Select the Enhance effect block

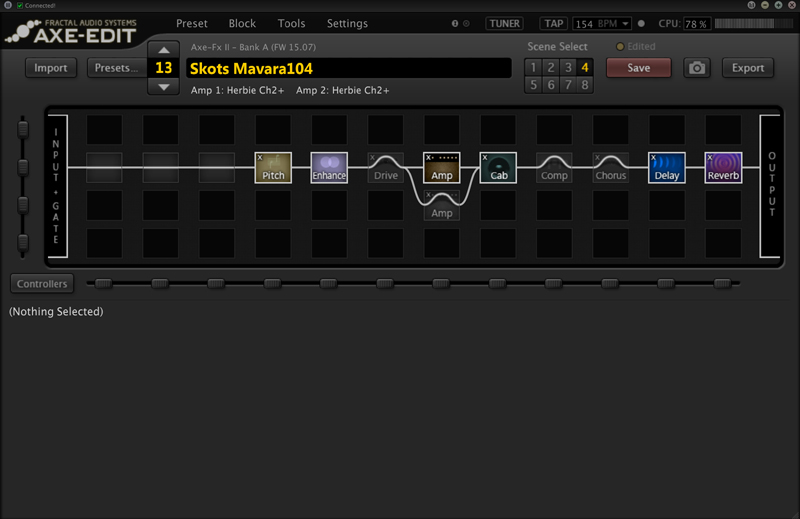[329, 167]
